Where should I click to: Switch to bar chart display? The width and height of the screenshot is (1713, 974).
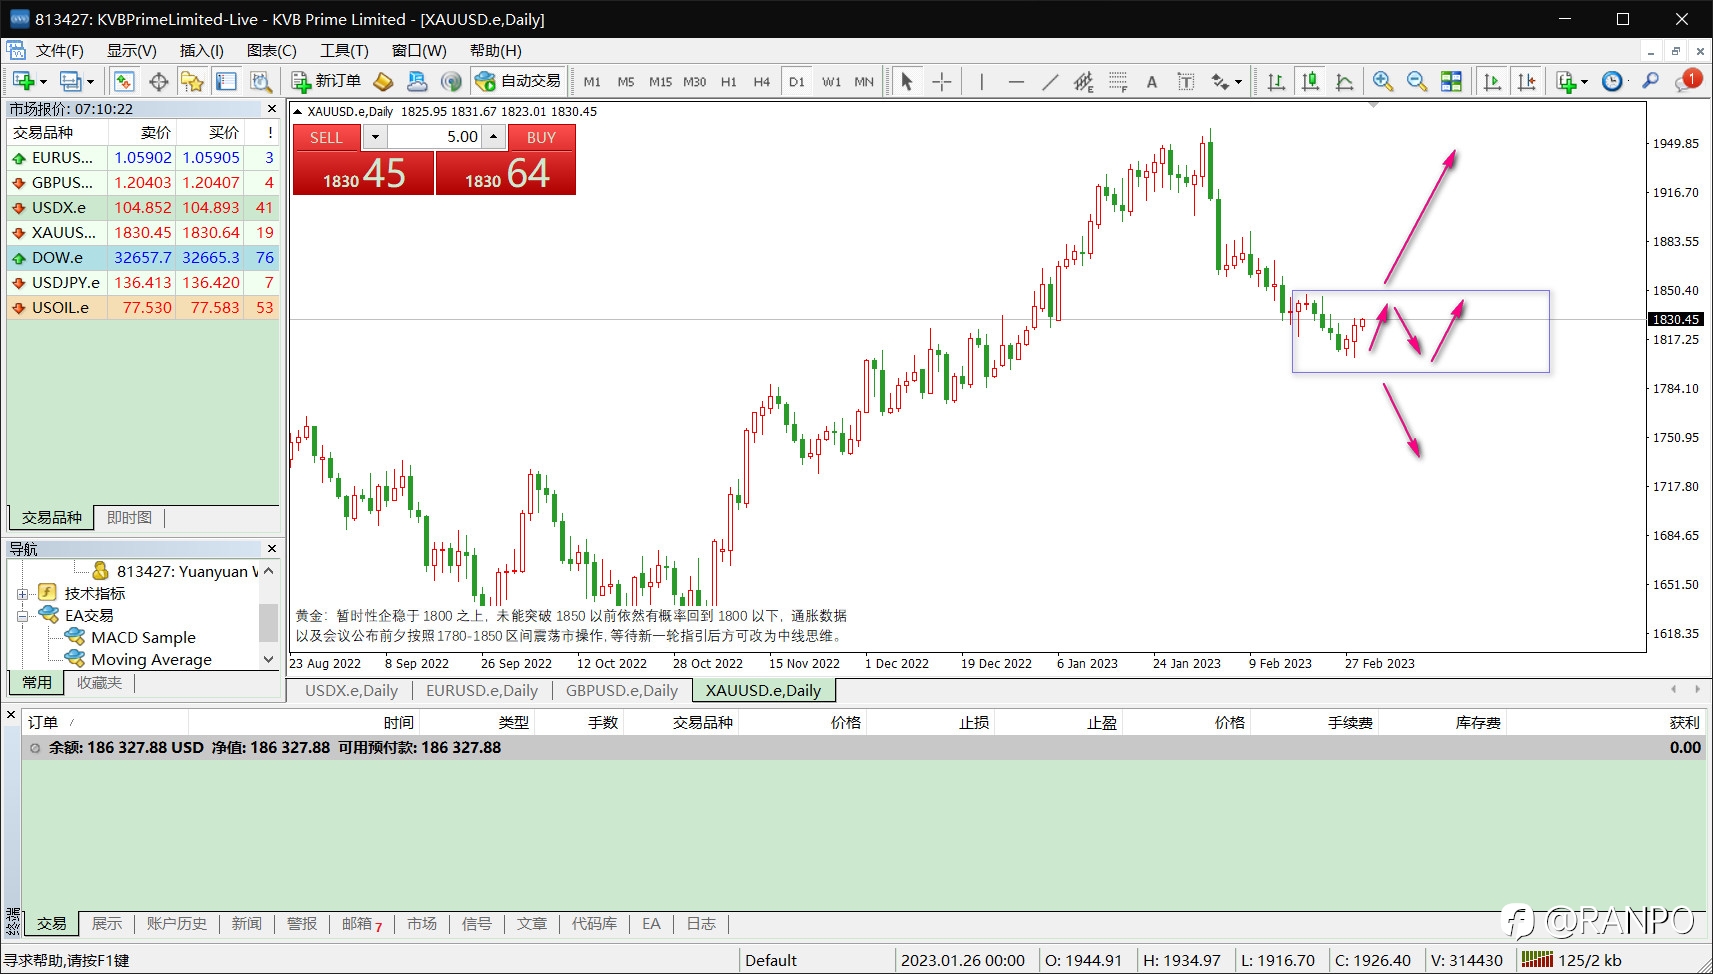coord(1276,81)
